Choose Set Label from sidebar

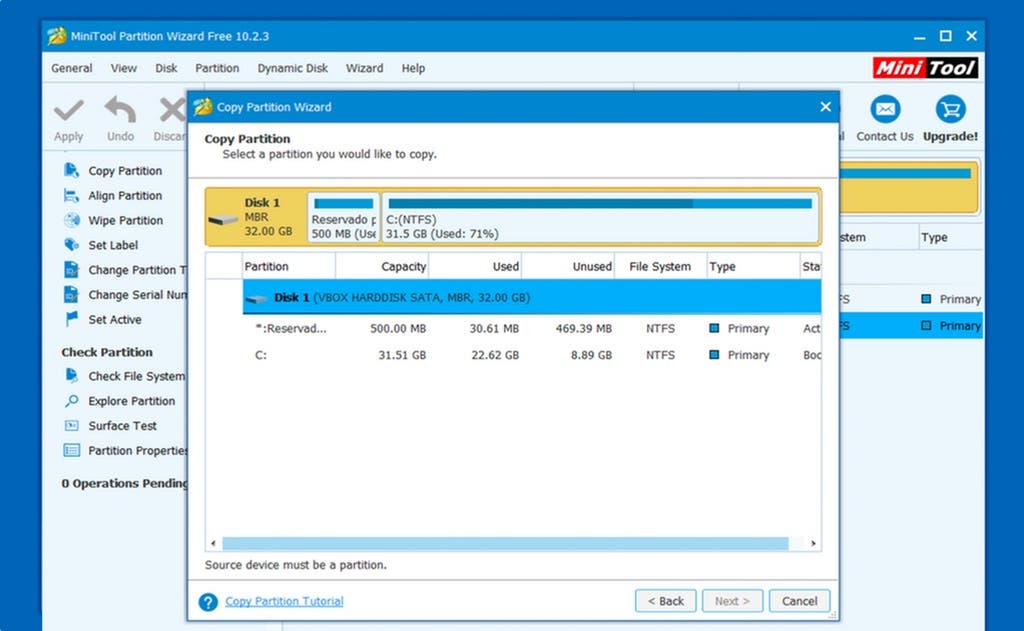tap(113, 245)
